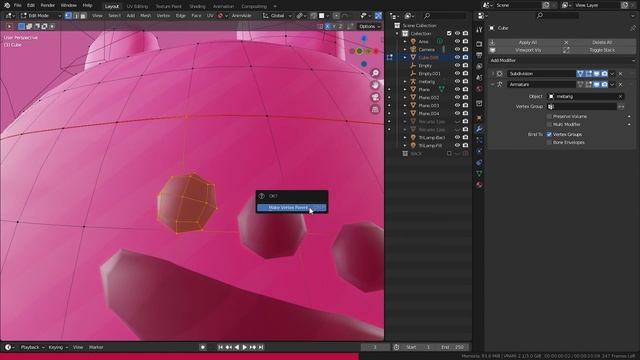
Task: Click the pin icon beside Cube
Action: coord(633,28)
